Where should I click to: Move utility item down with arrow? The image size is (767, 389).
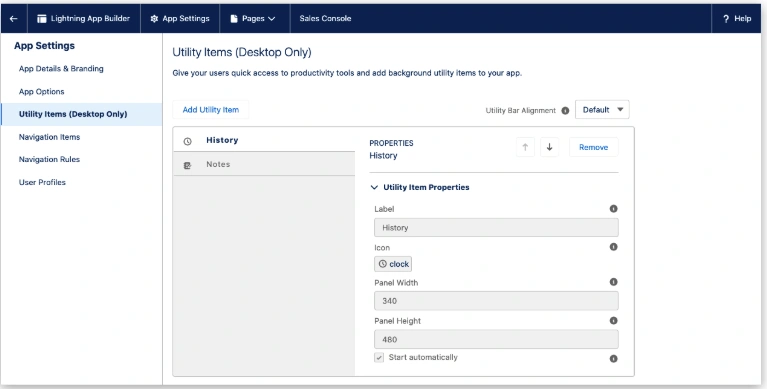[x=549, y=147]
